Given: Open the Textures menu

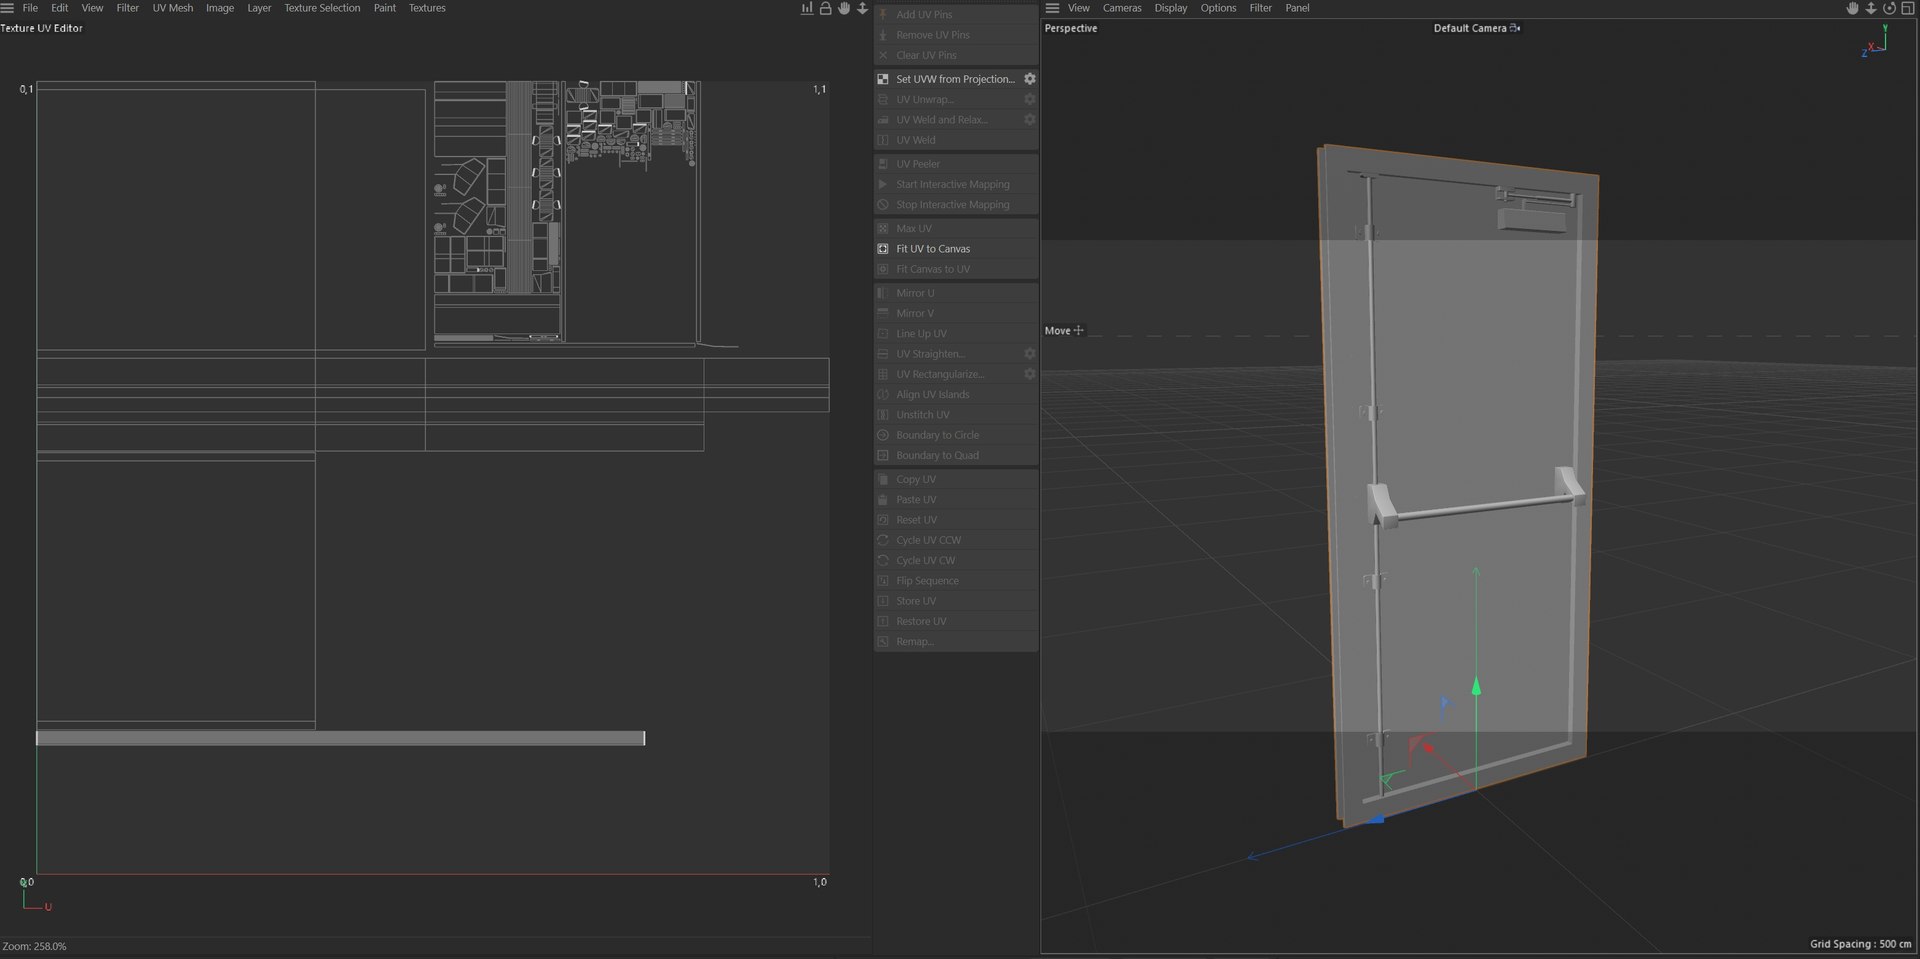Looking at the screenshot, I should [x=427, y=8].
